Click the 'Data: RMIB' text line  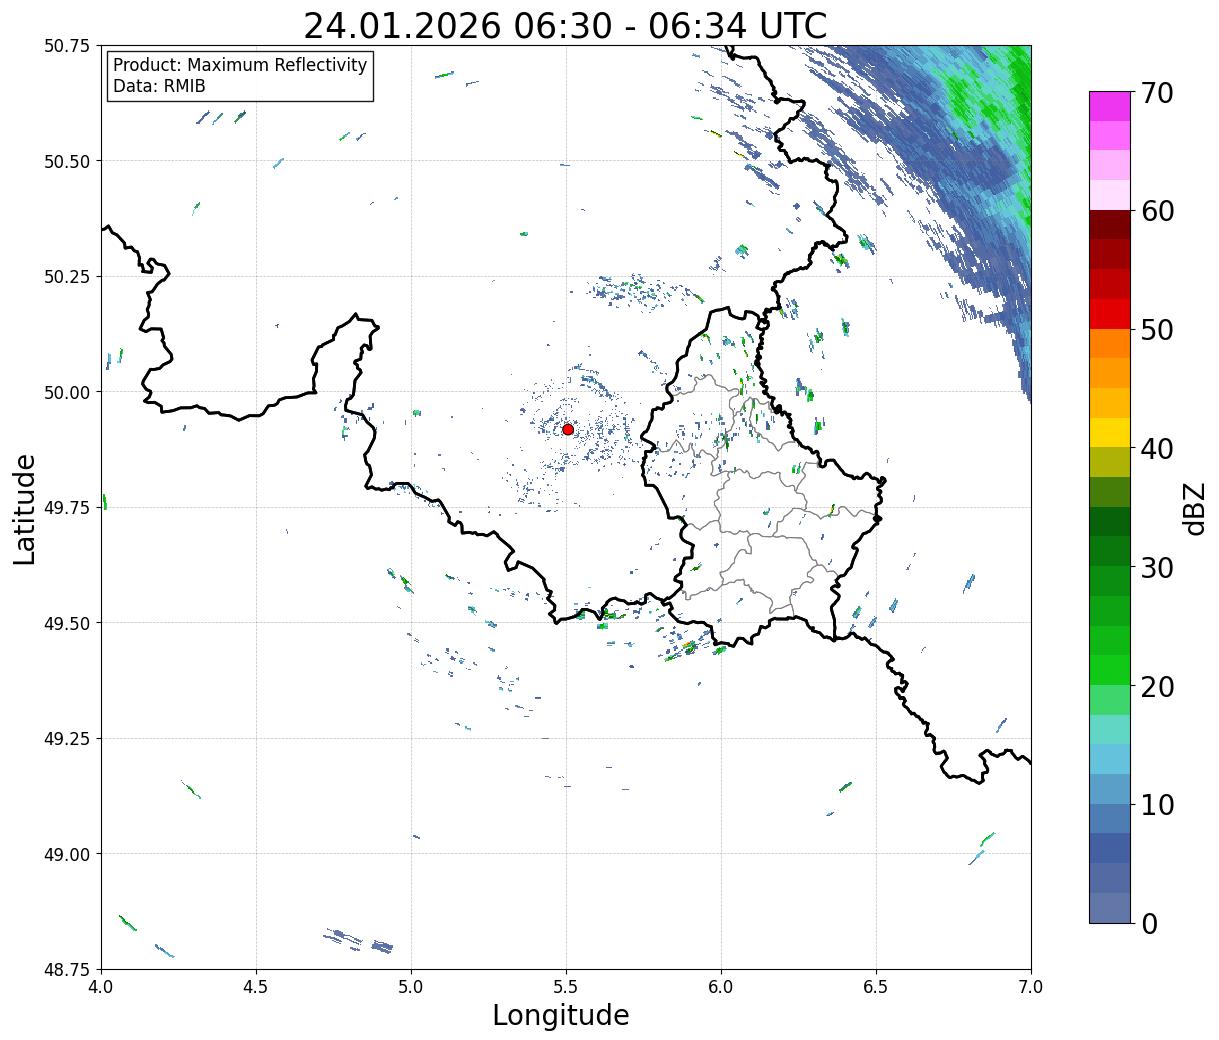(x=159, y=86)
